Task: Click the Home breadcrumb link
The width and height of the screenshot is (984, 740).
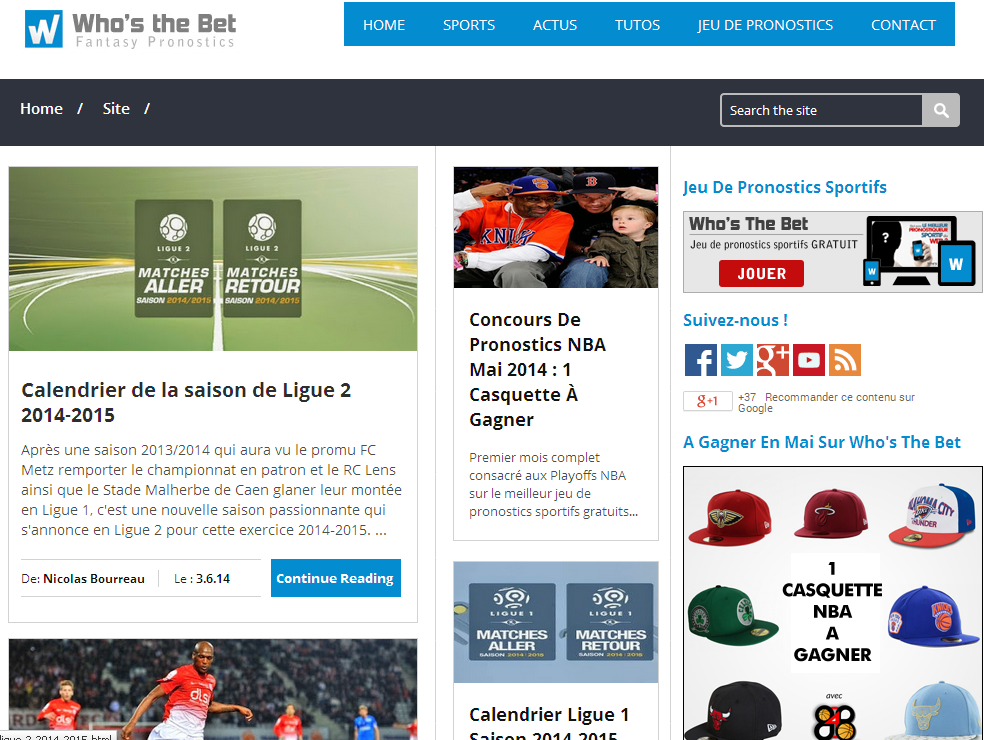Action: (x=41, y=109)
